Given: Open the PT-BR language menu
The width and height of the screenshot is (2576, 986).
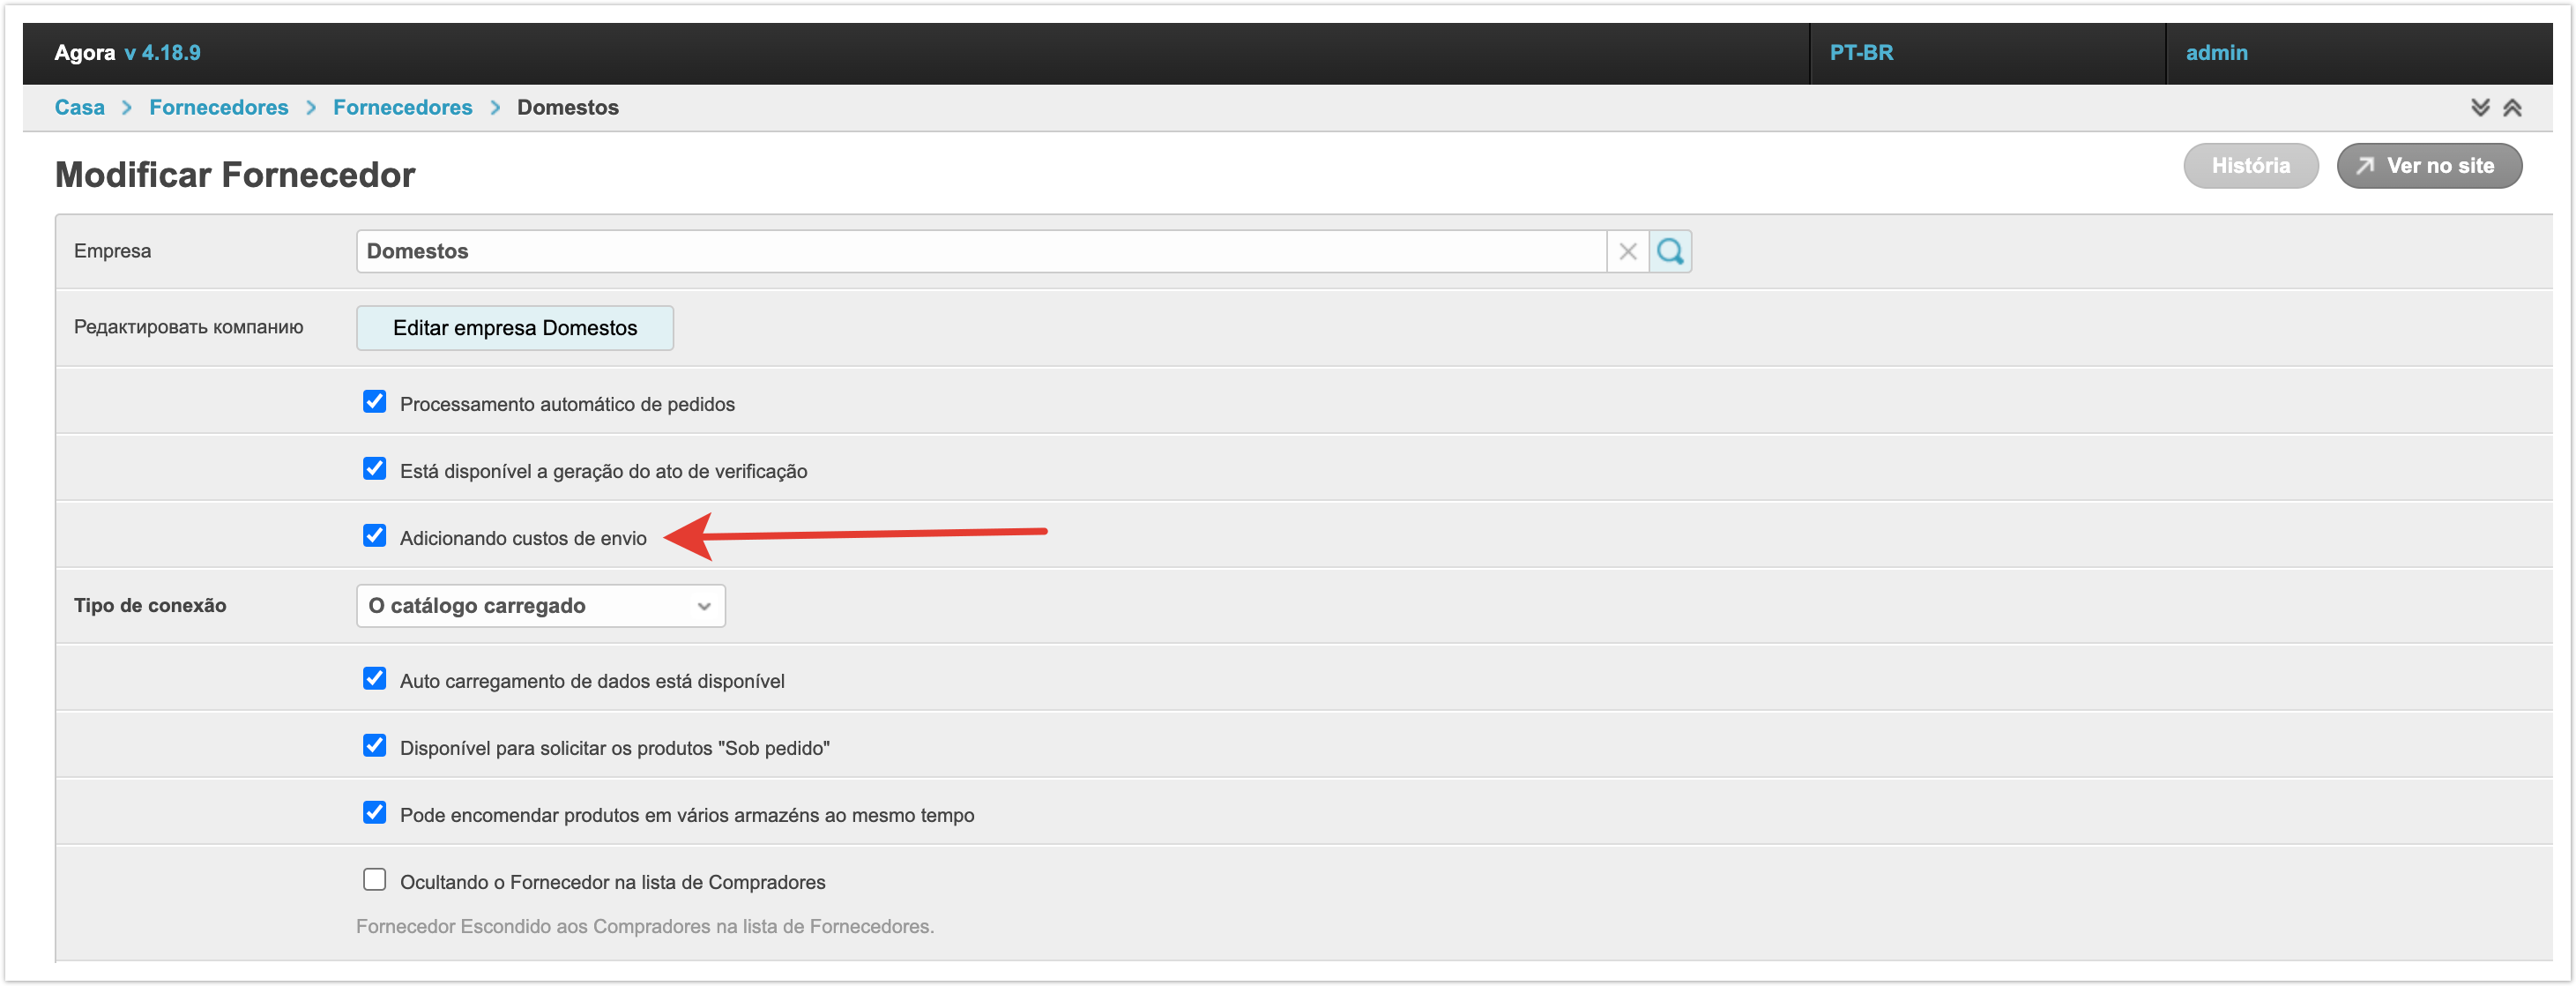Looking at the screenshot, I should coord(1861,53).
